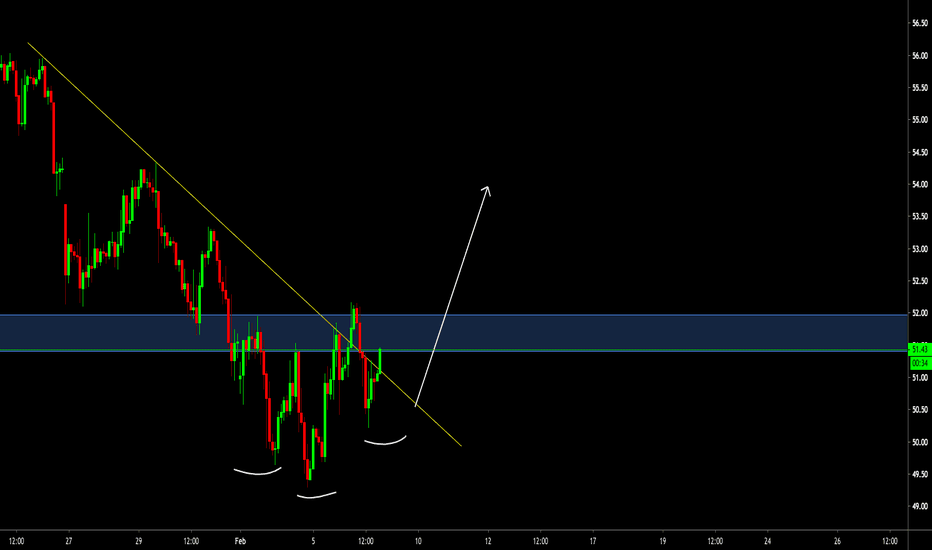932x550 pixels.
Task: Click the 52.00 price axis label
Action: point(920,313)
